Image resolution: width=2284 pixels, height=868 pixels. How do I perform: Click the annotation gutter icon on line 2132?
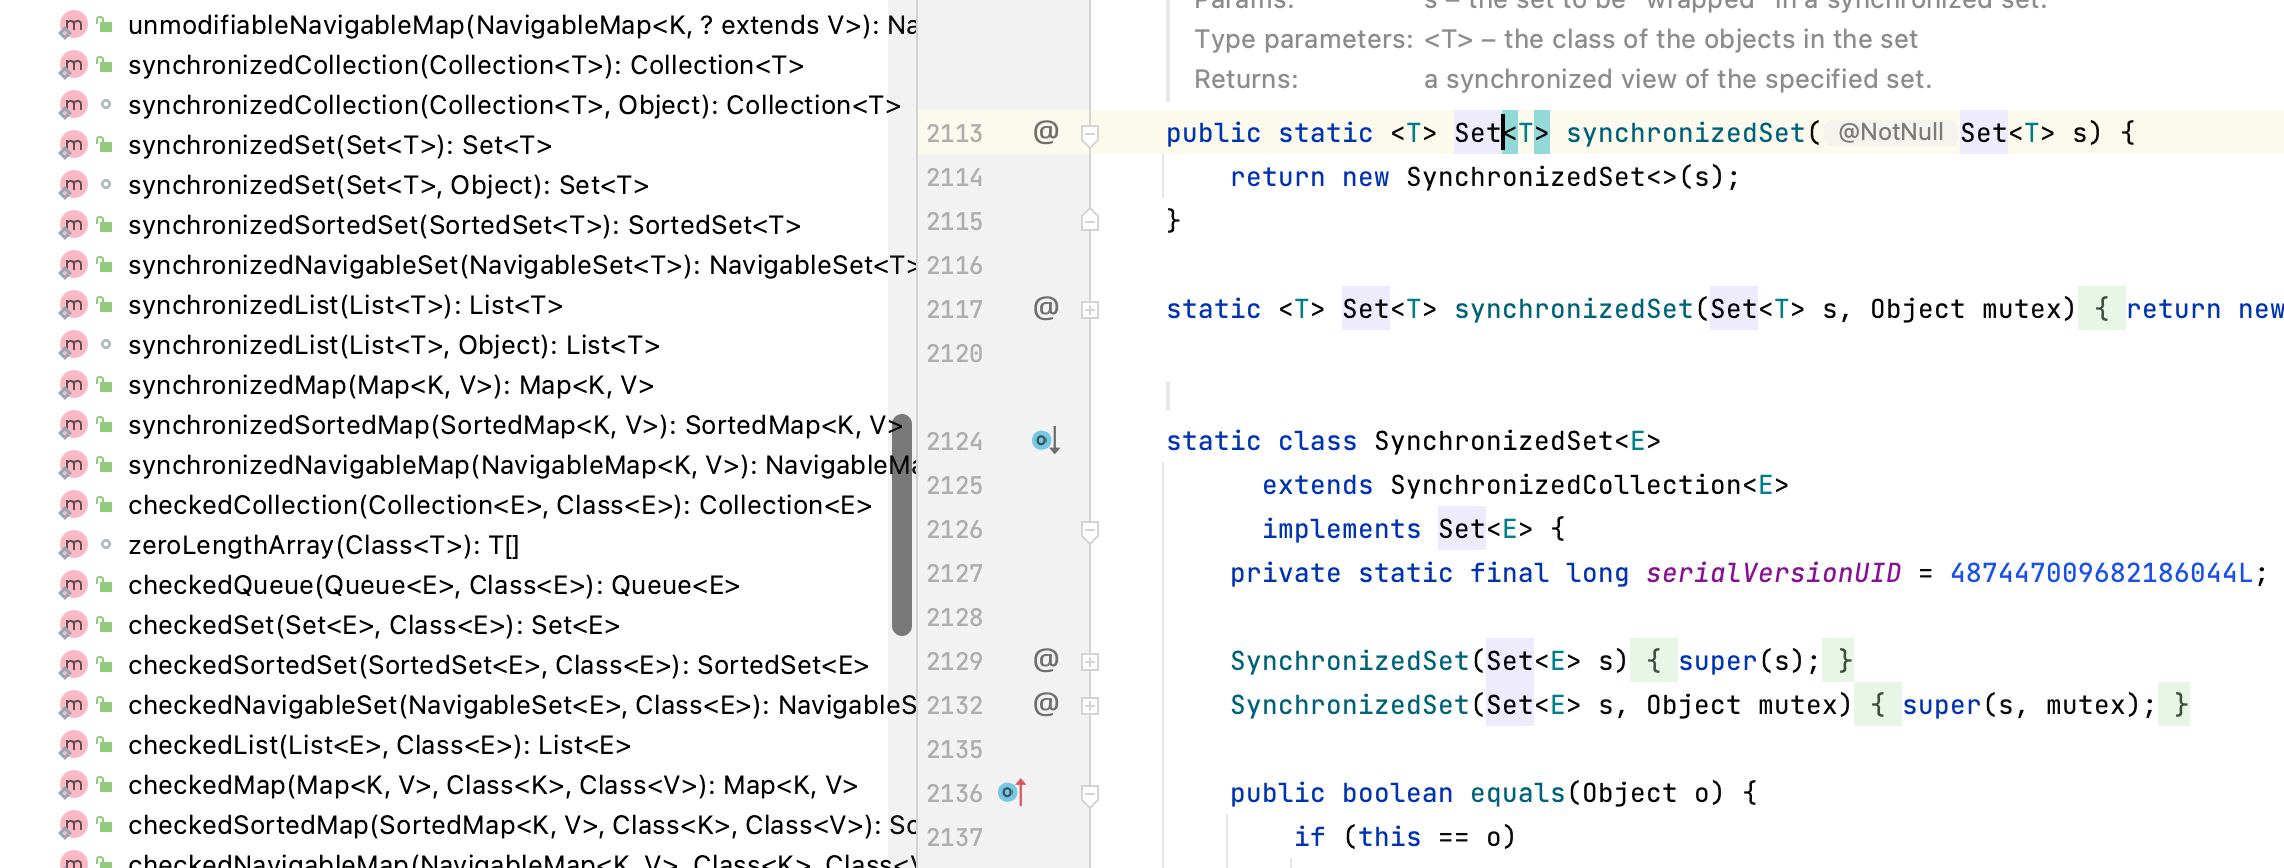coord(1045,704)
